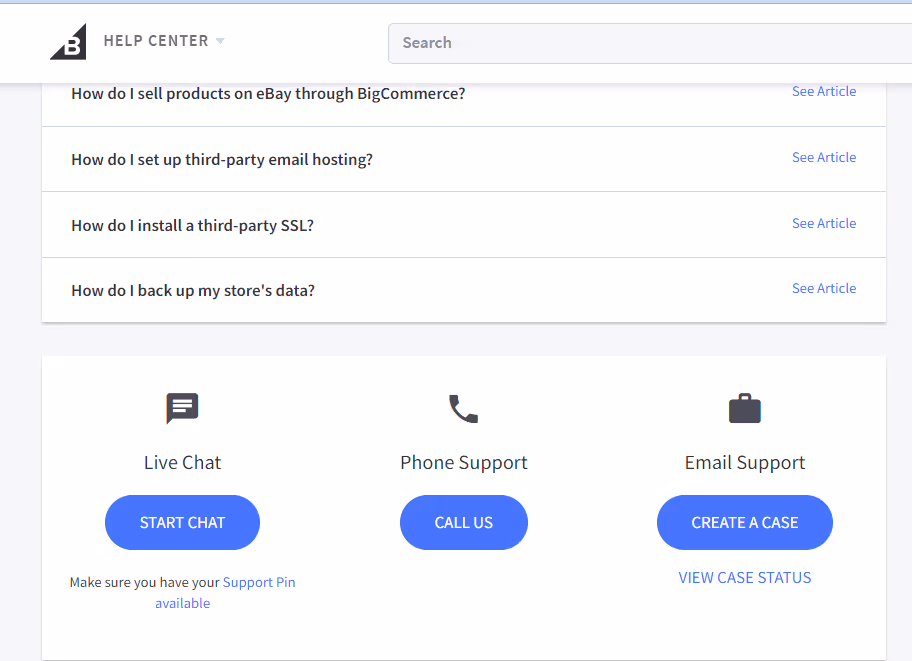Click the START CHAT button
Screen dimensions: 912x661
tap(182, 522)
